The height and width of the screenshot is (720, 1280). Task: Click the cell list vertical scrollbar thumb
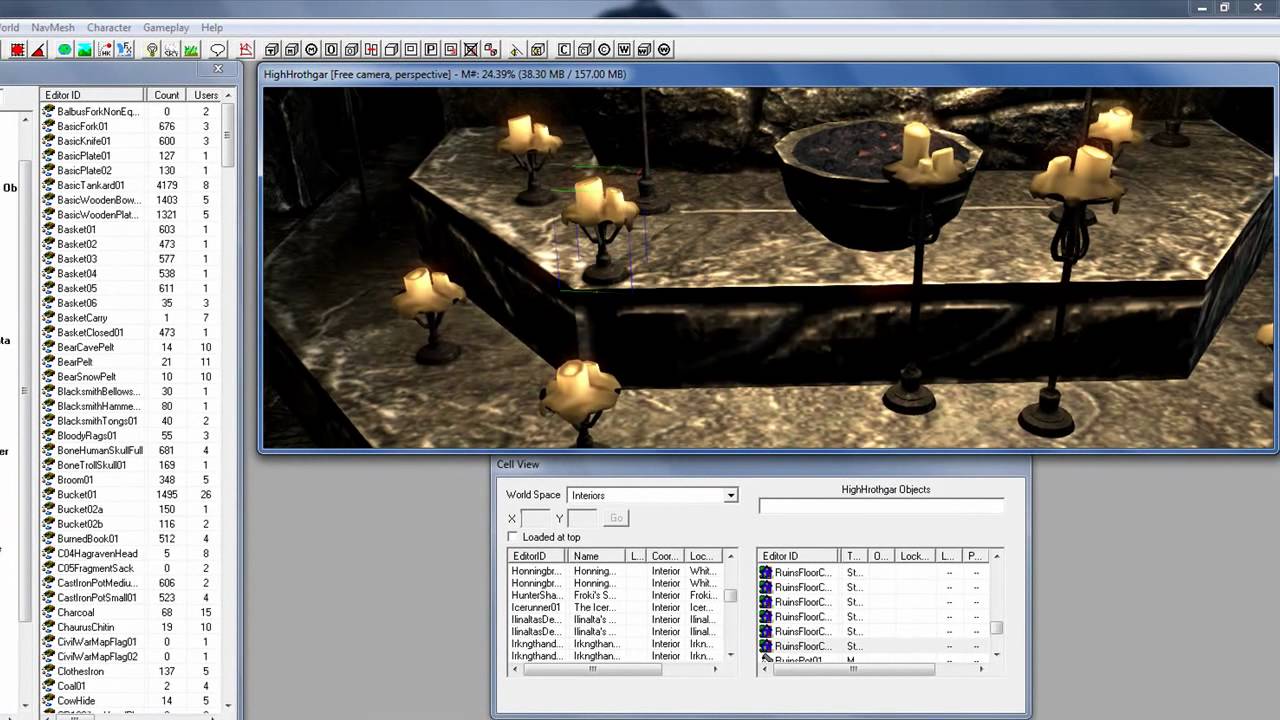(731, 595)
